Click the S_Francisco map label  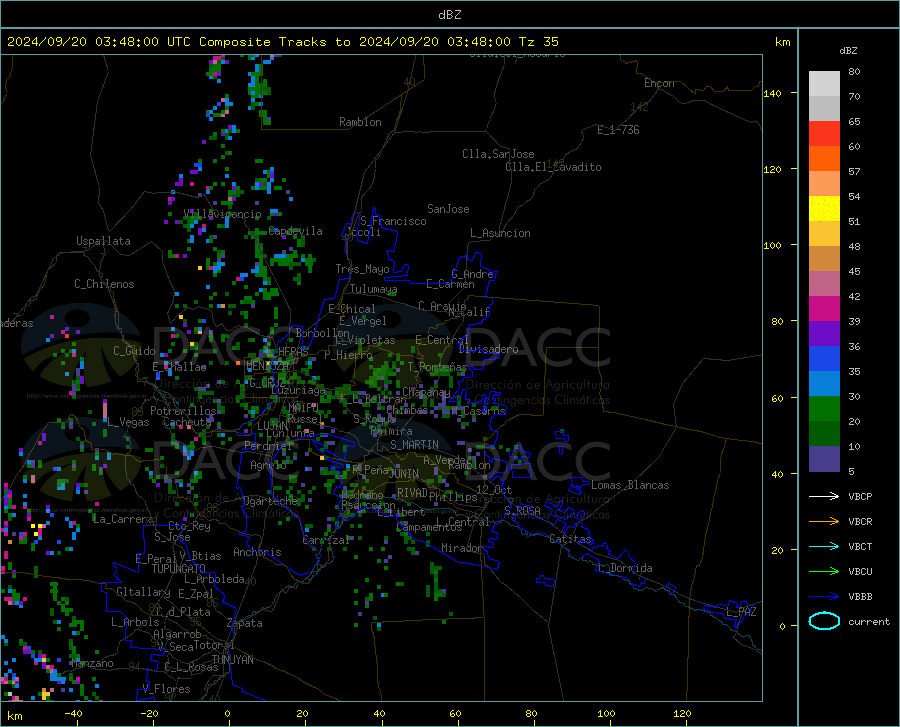click(x=393, y=221)
